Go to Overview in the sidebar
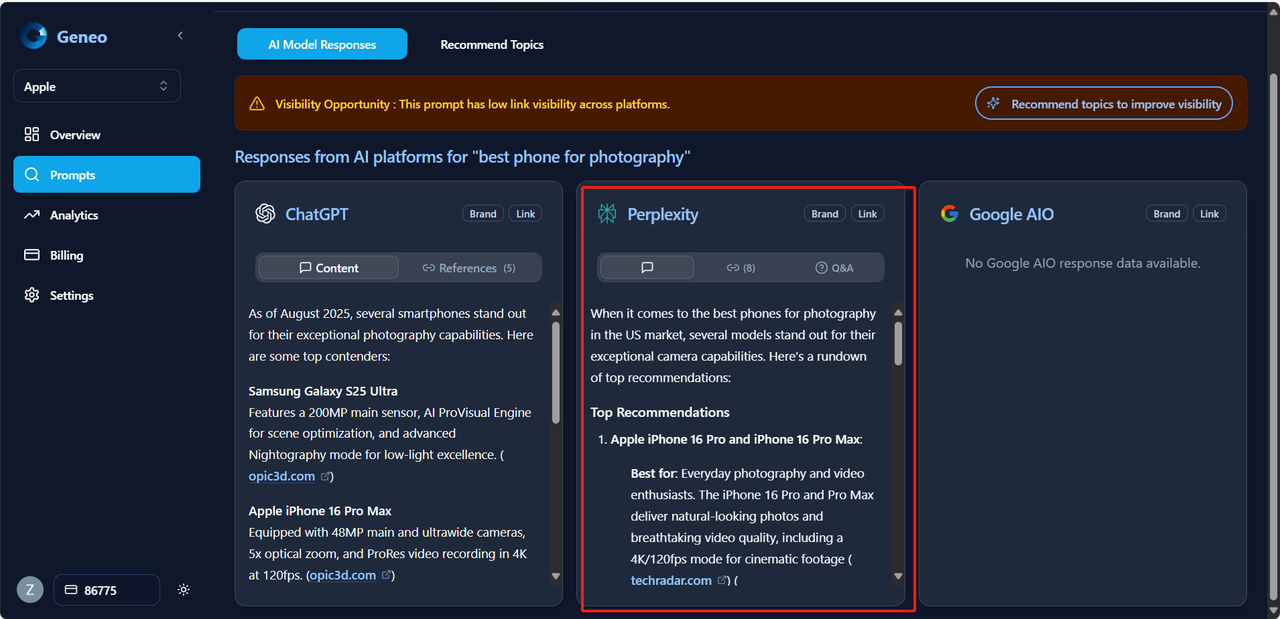Screen dimensions: 1280x619 point(107,135)
